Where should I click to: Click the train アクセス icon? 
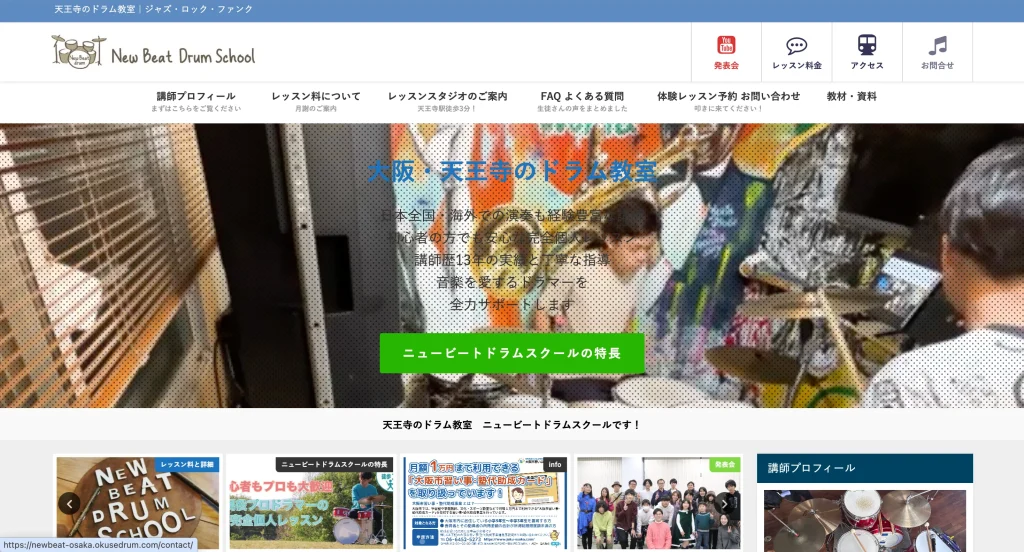(x=867, y=52)
